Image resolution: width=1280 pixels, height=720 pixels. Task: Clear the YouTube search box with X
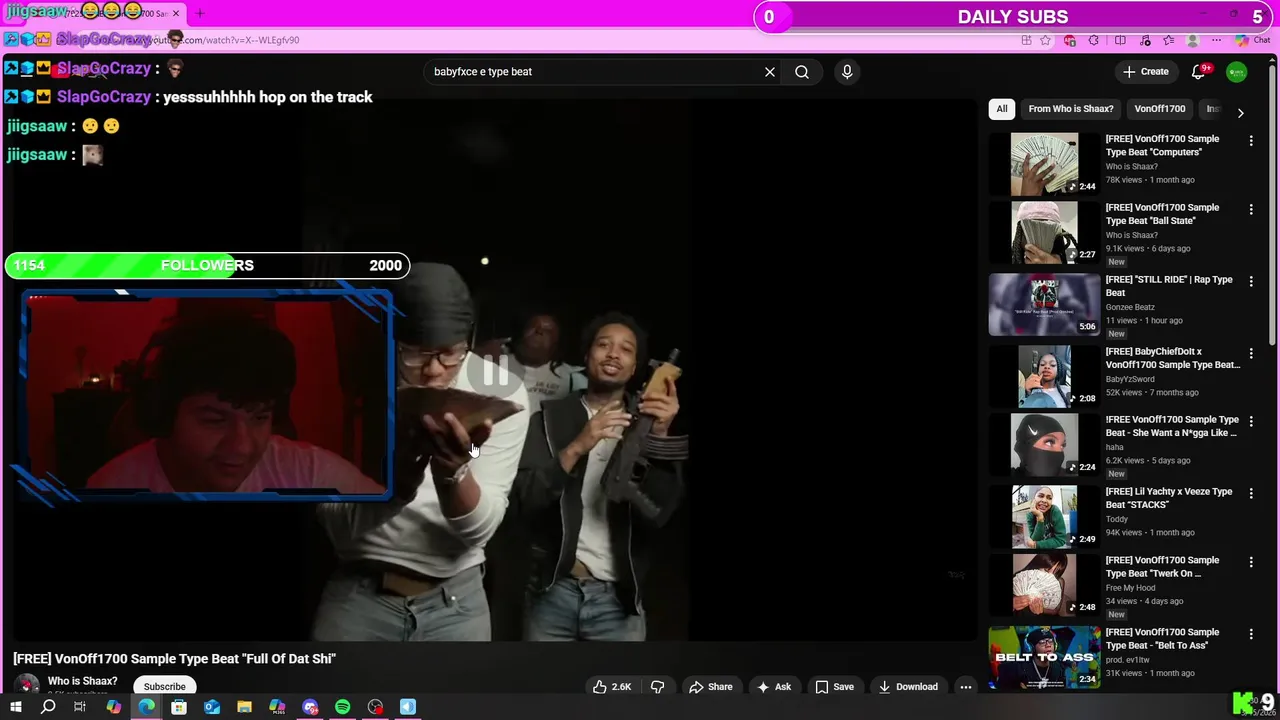click(x=770, y=72)
